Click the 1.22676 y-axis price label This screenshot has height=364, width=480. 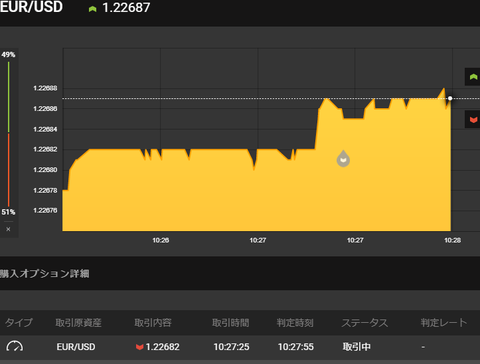coord(45,210)
